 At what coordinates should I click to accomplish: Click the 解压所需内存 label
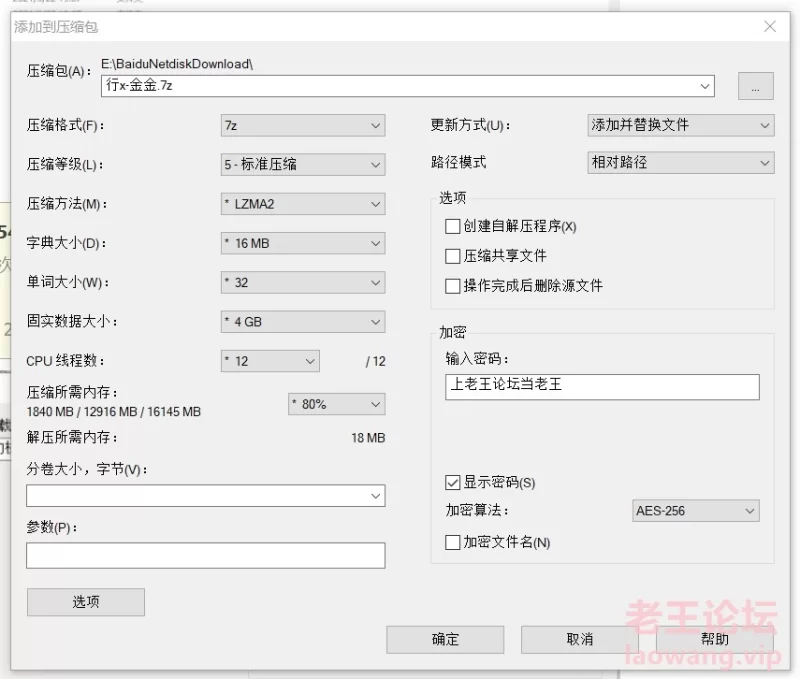coord(72,437)
